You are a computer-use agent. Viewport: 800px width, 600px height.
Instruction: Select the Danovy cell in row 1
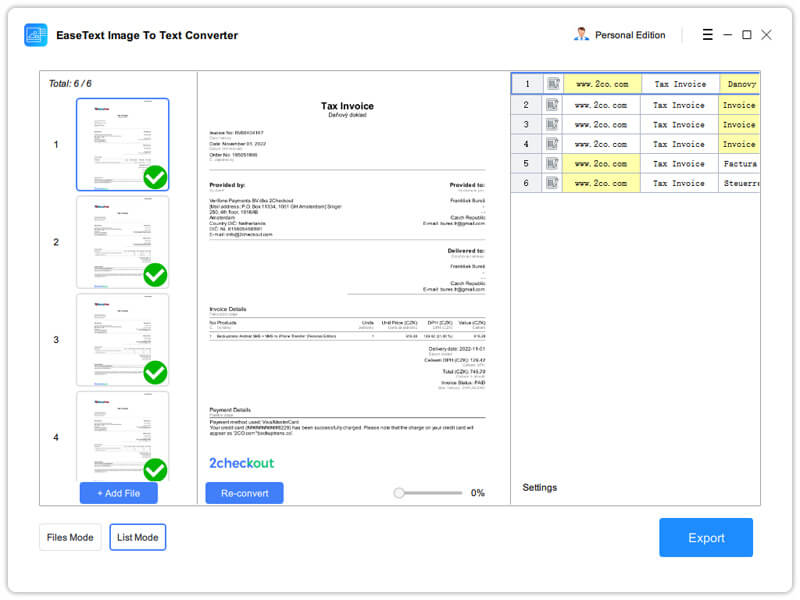(x=740, y=84)
